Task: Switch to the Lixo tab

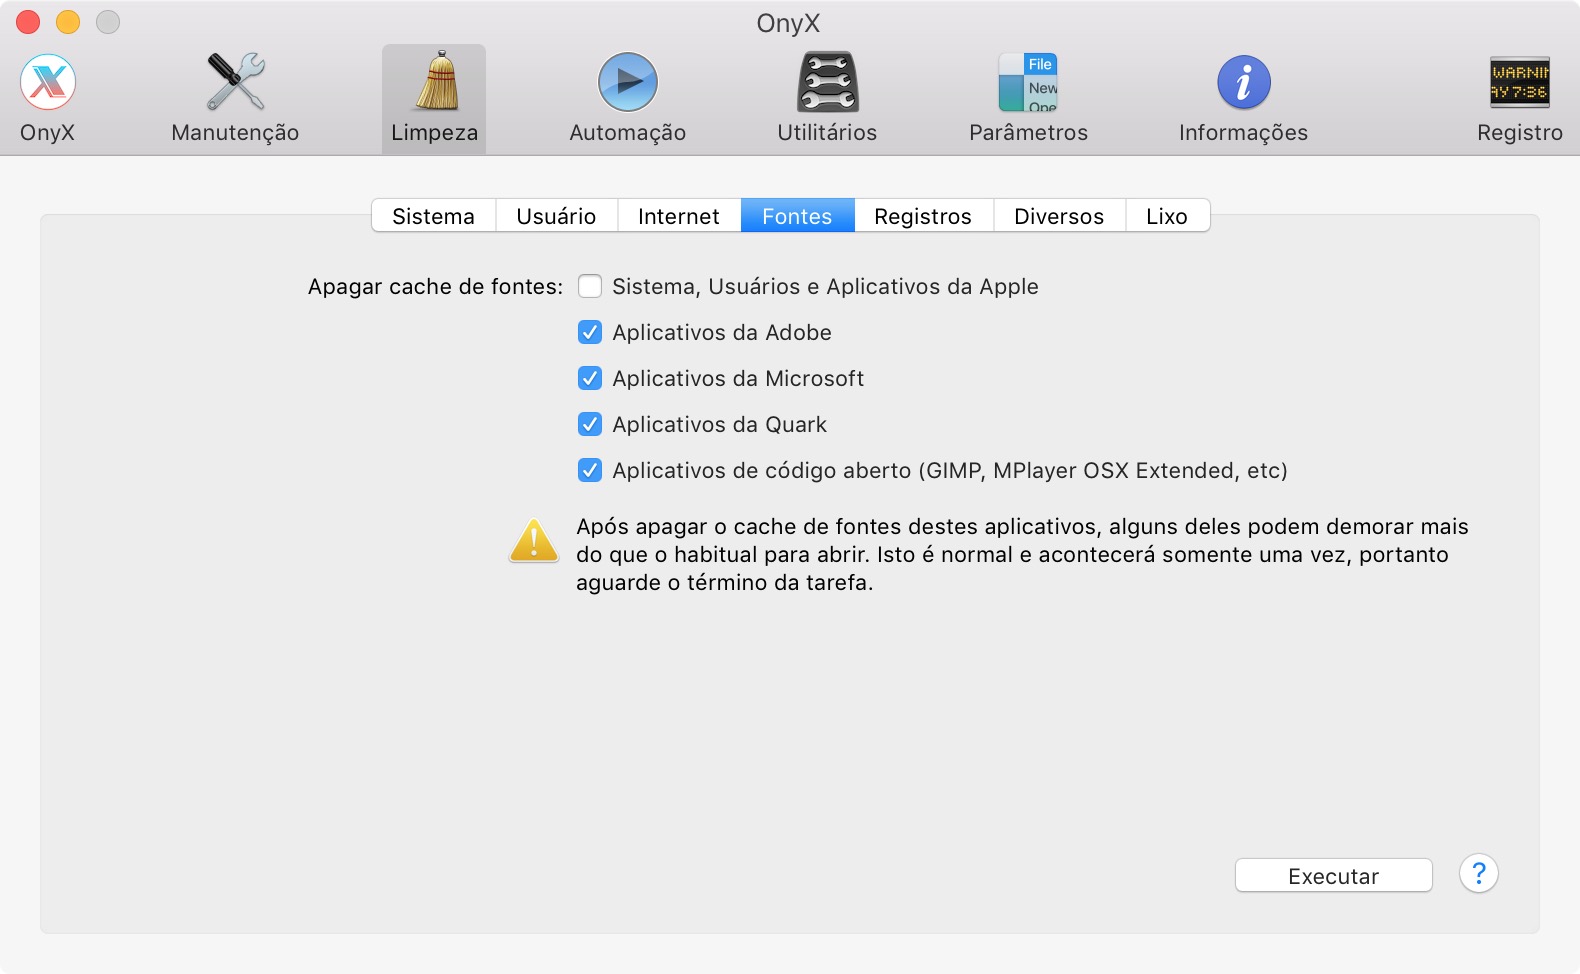Action: point(1167,216)
